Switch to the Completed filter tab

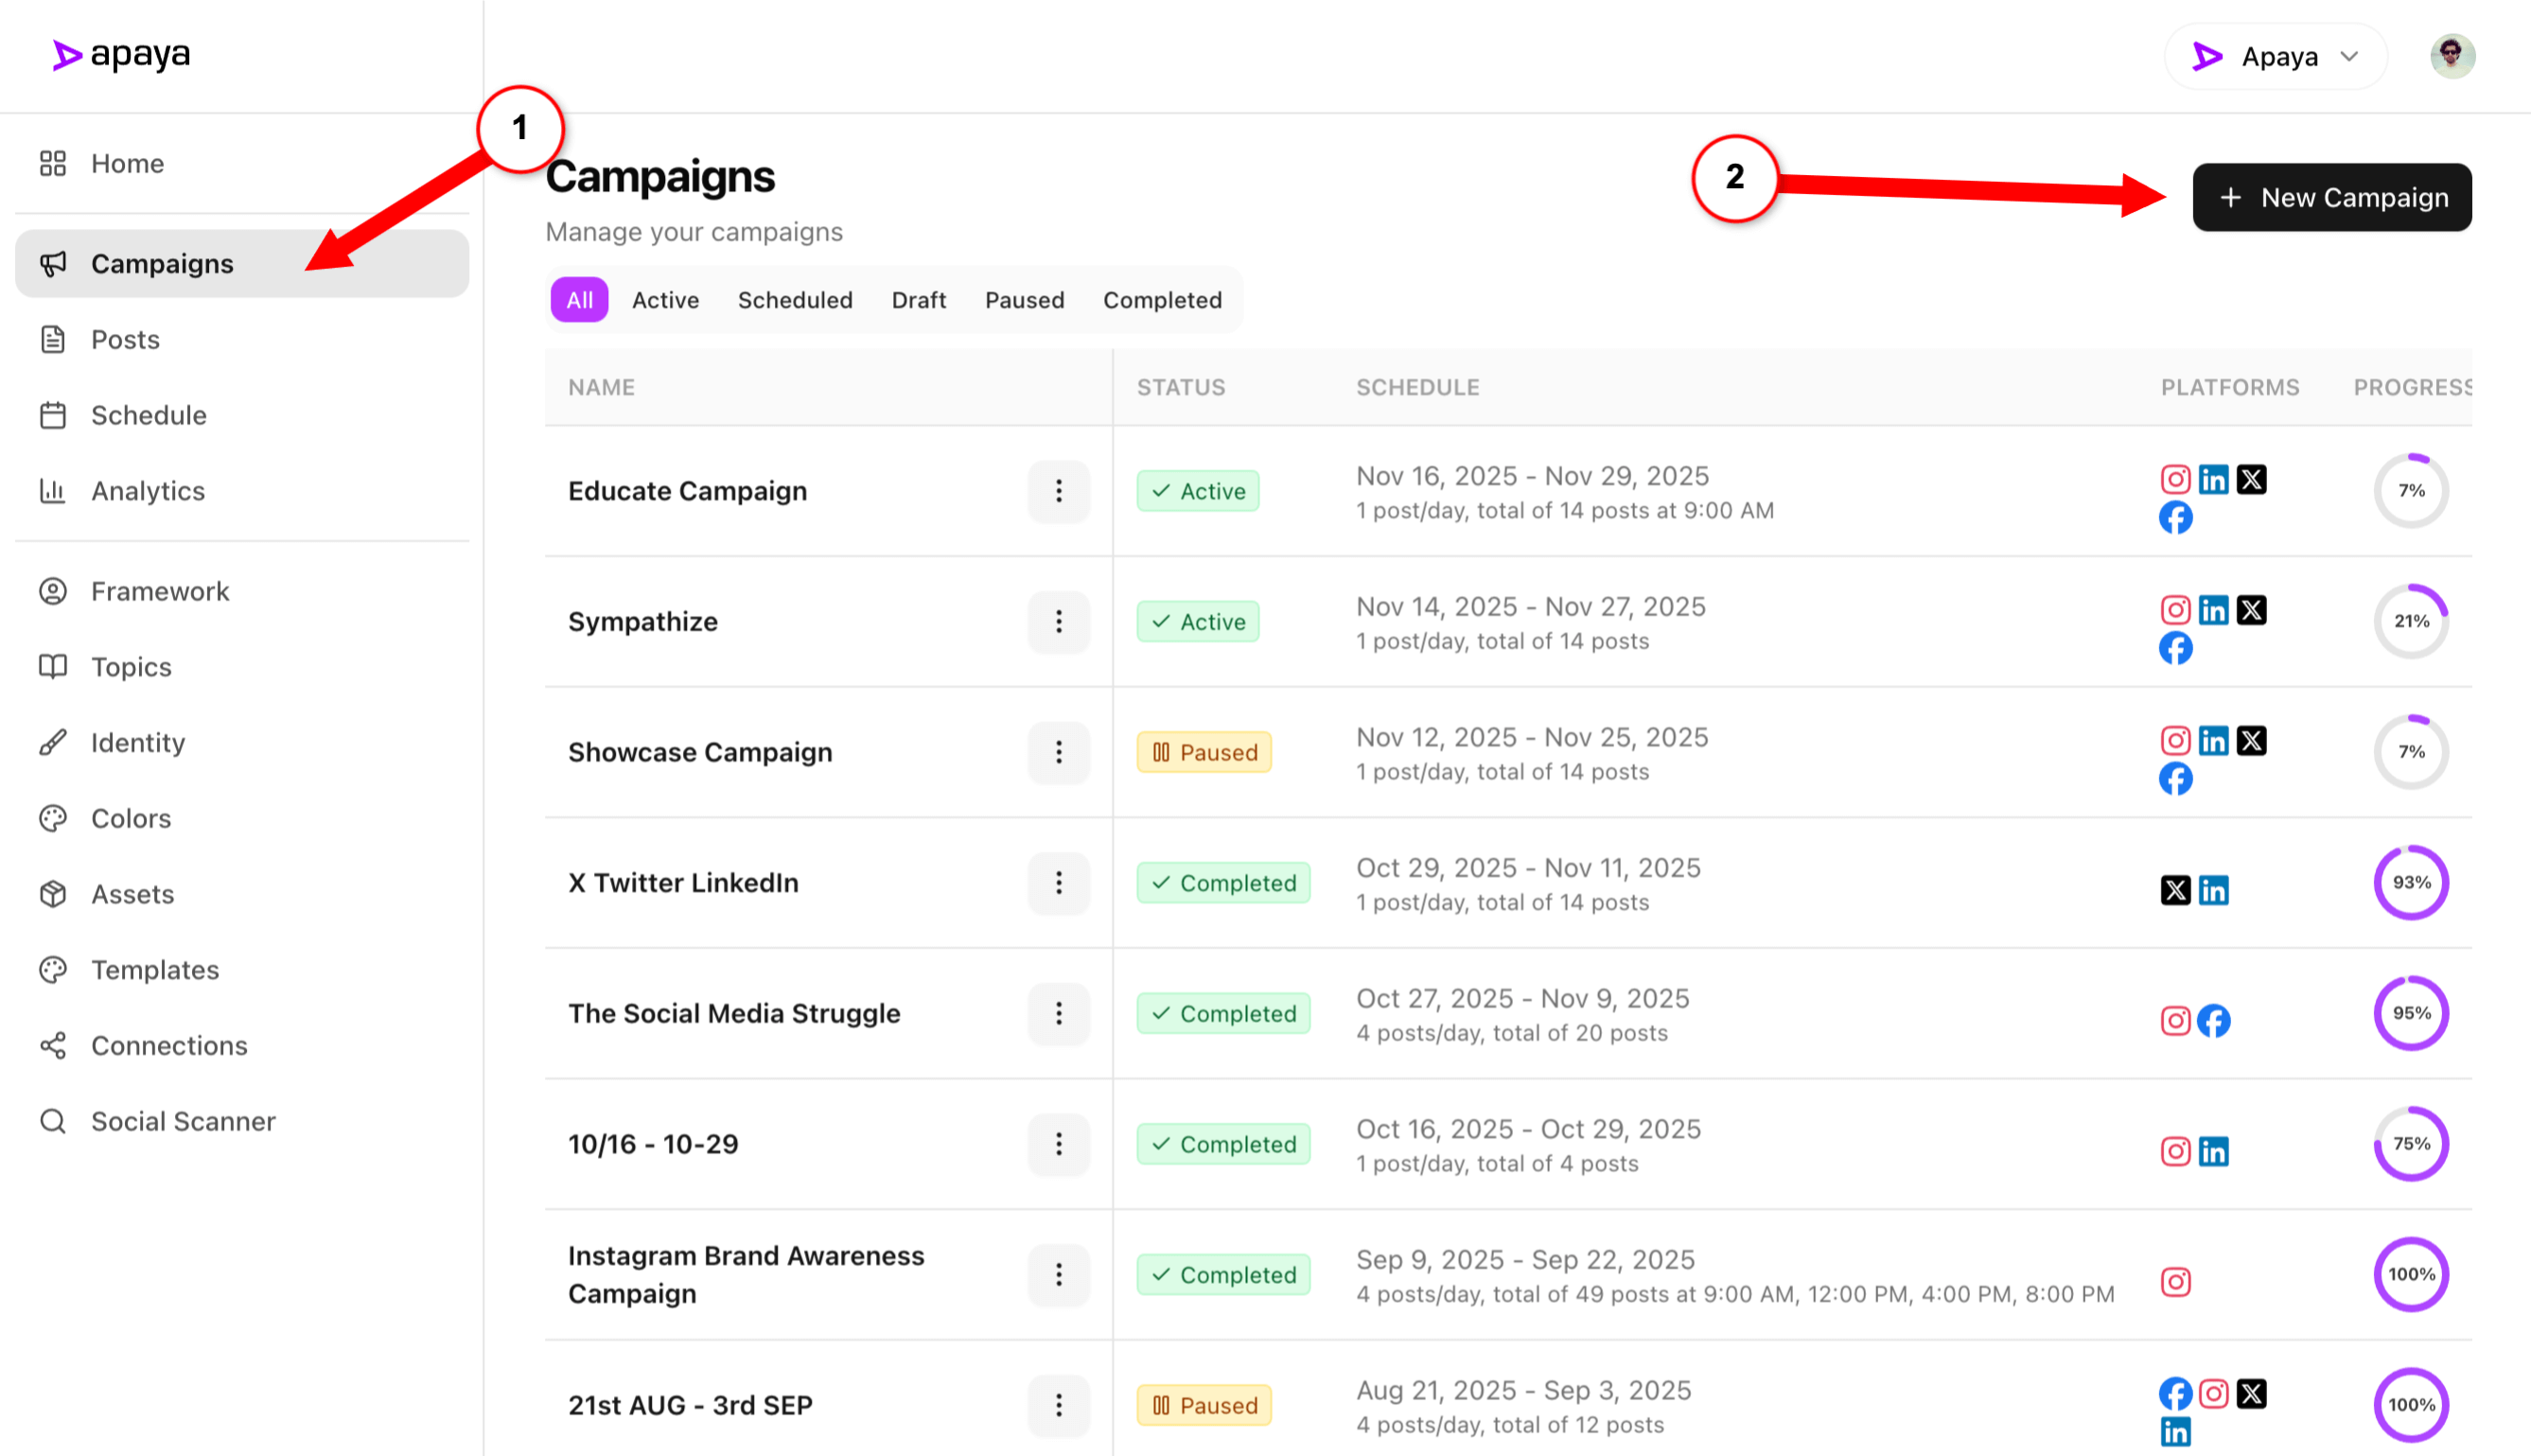point(1162,300)
